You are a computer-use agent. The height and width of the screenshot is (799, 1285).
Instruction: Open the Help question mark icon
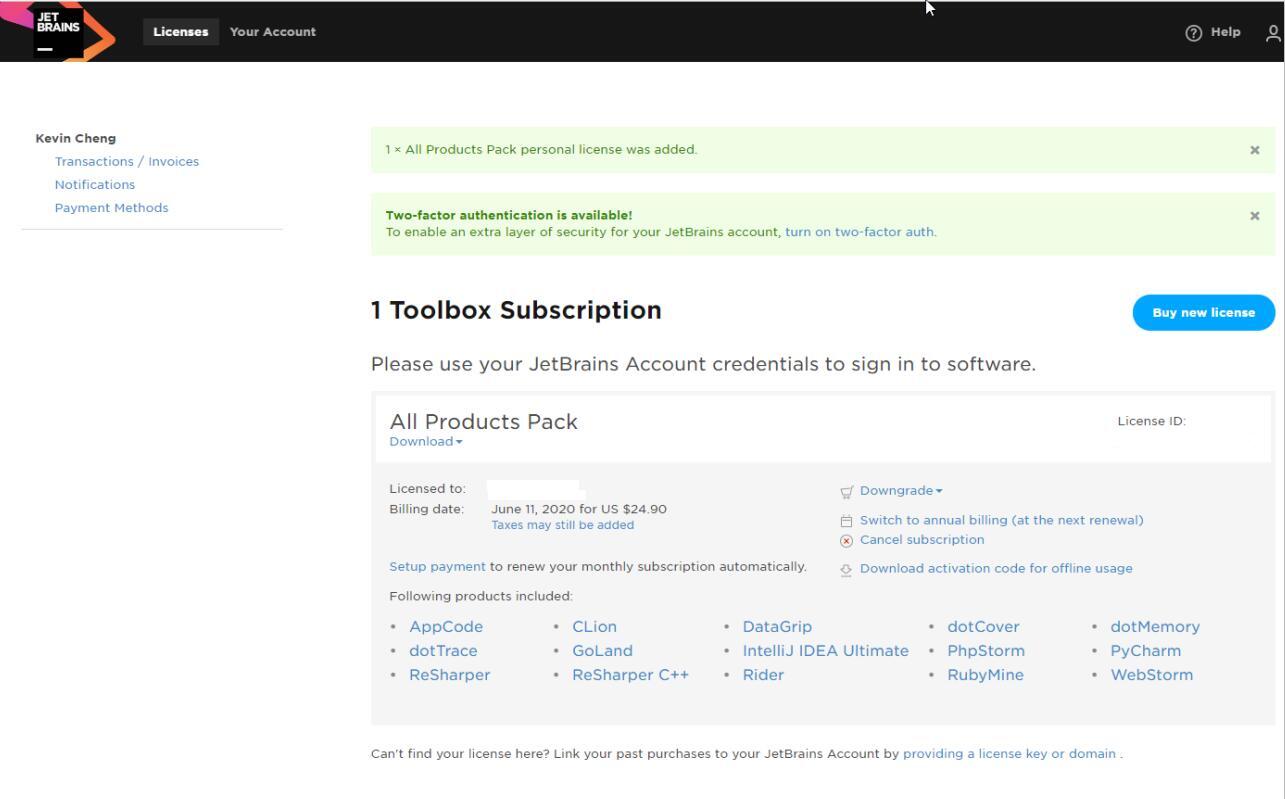click(1193, 32)
